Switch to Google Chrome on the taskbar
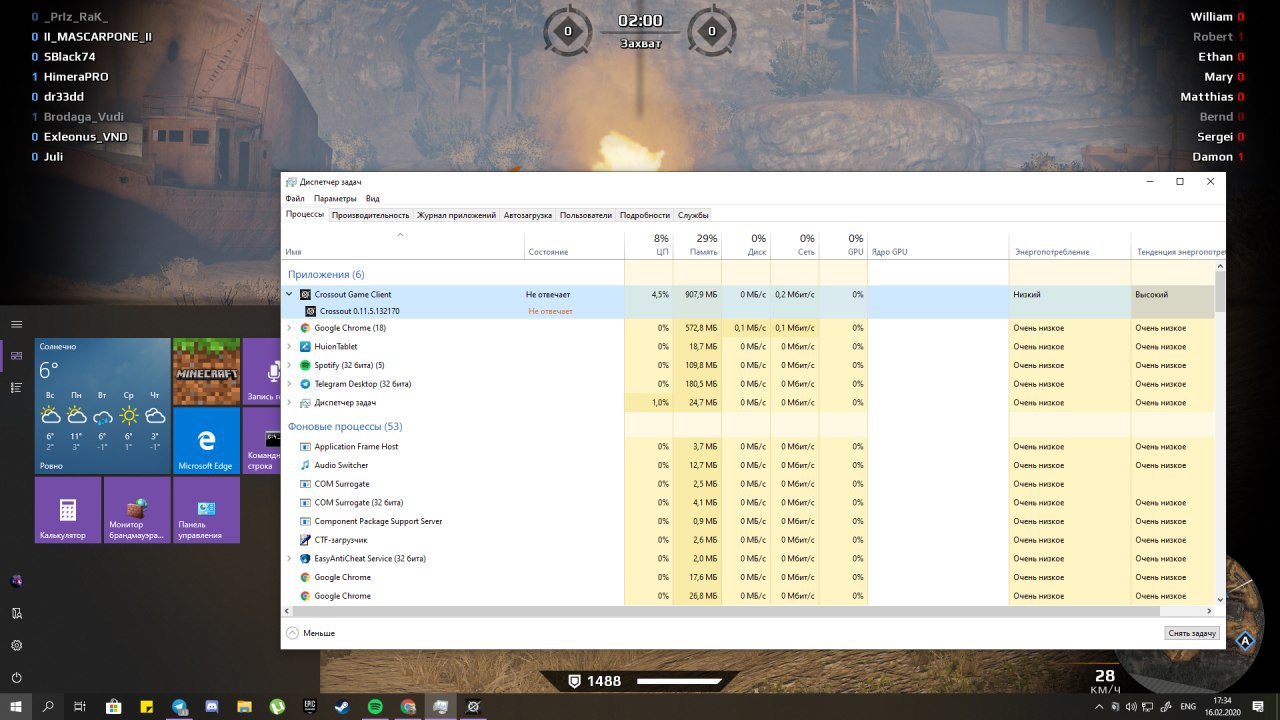 [x=408, y=706]
